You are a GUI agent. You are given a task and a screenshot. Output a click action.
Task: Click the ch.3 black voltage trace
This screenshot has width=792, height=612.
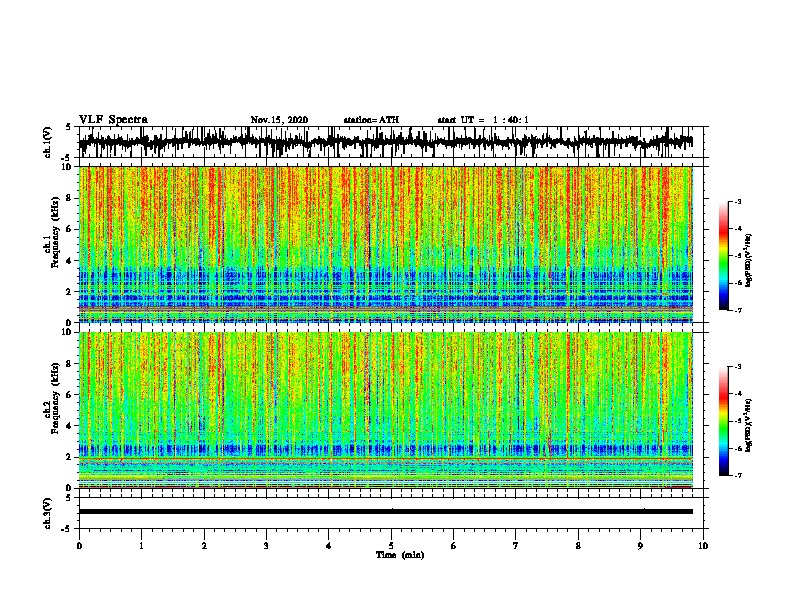386,512
